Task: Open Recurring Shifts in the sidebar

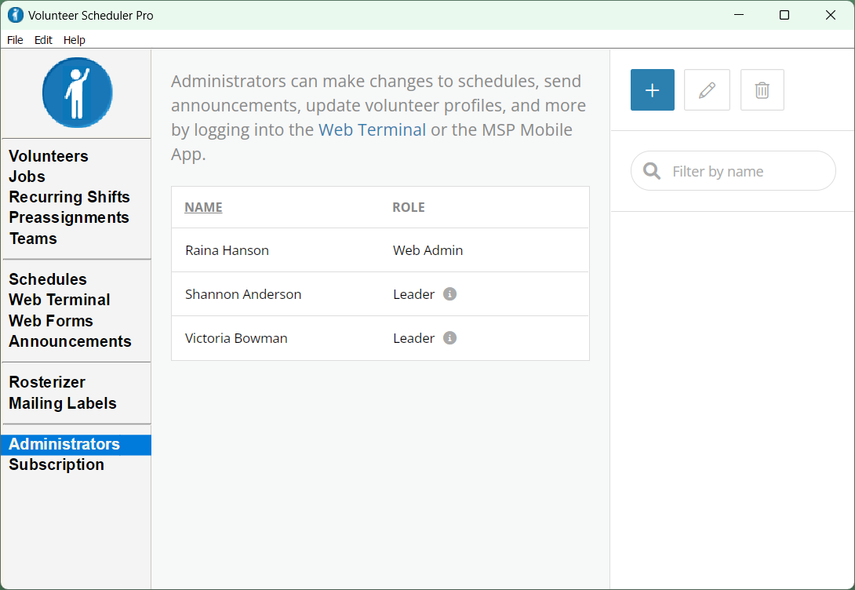Action: click(x=69, y=197)
